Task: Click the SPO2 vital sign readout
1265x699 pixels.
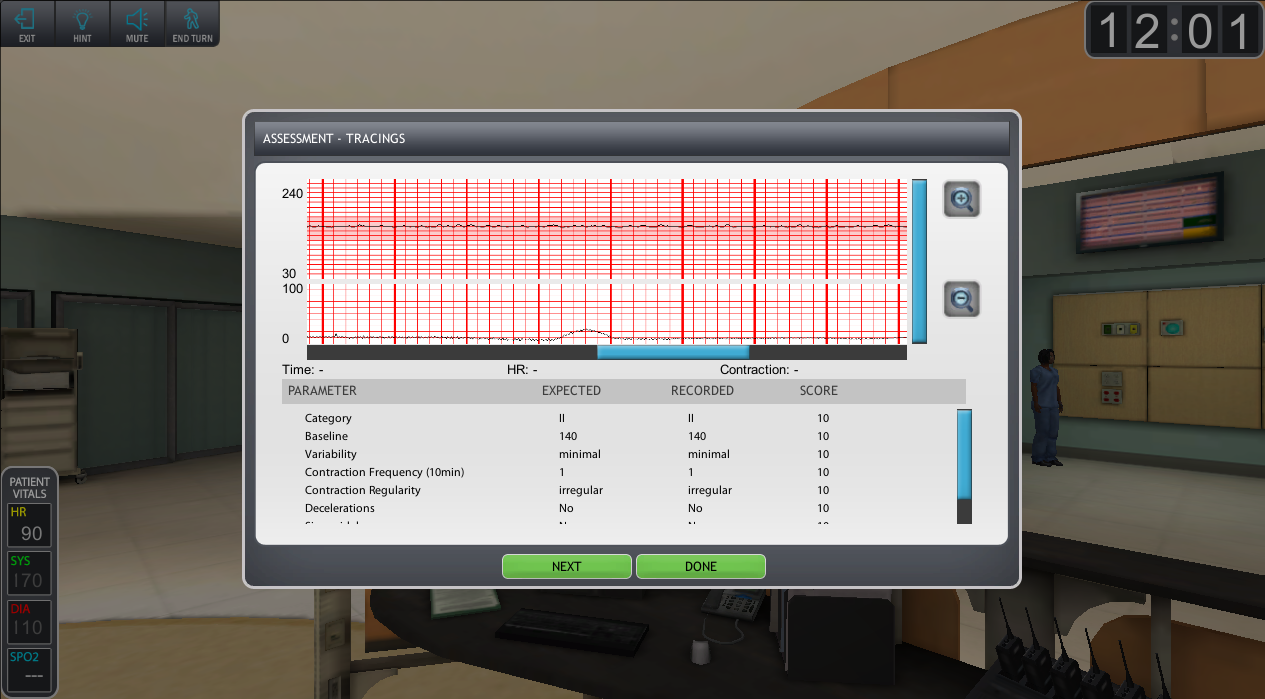Action: point(30,668)
